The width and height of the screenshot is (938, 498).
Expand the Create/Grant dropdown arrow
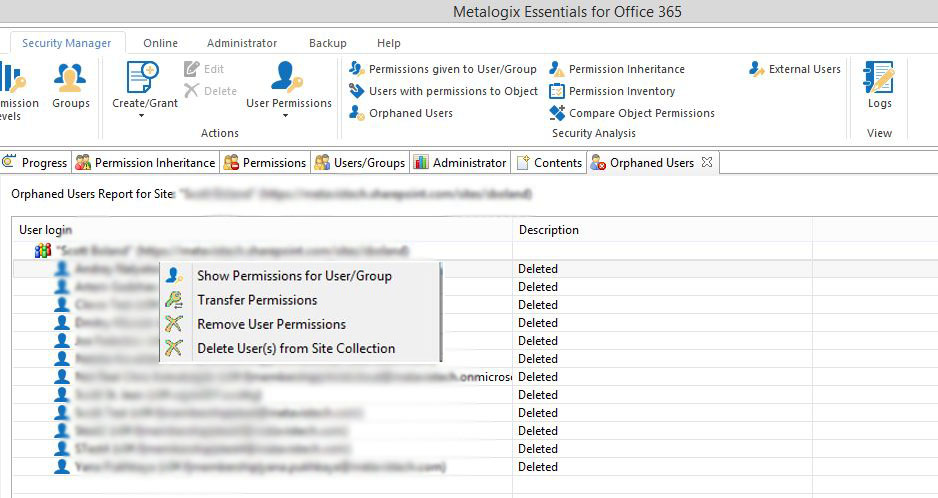point(141,116)
